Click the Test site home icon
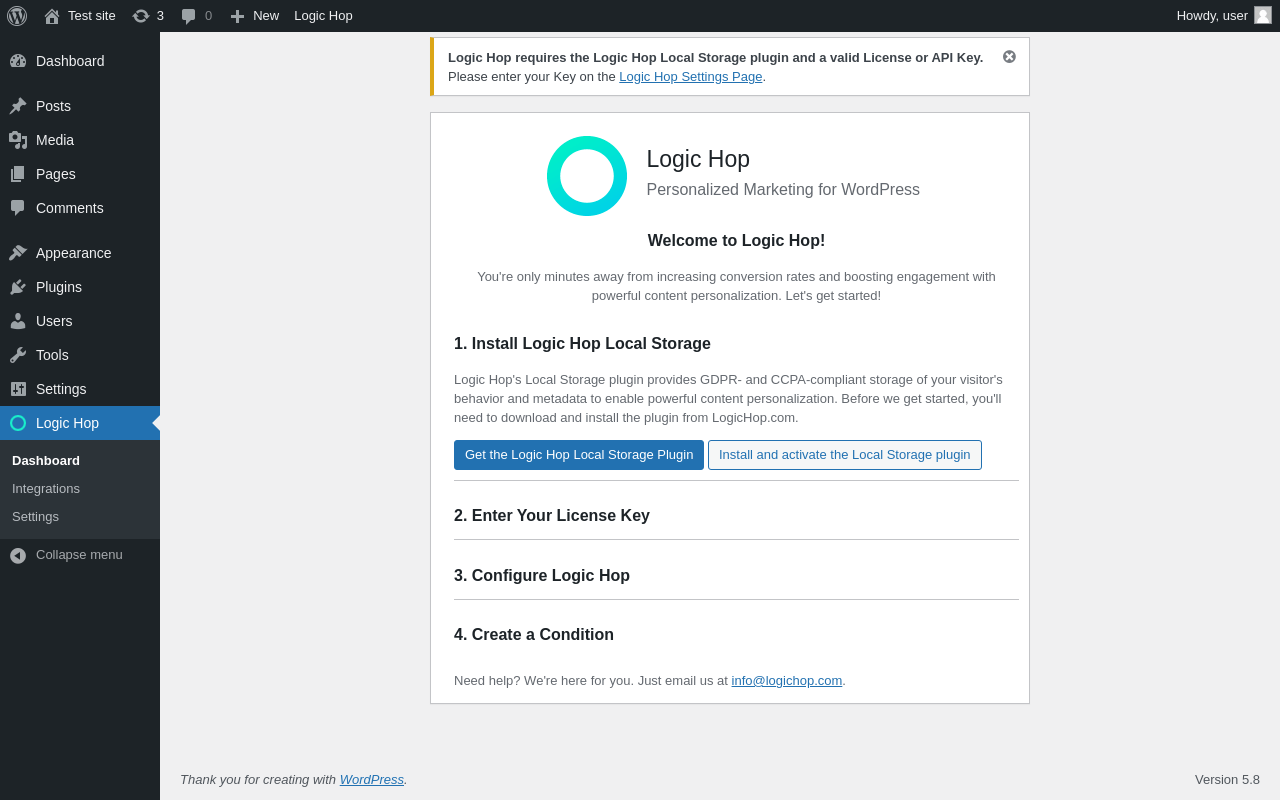This screenshot has width=1280, height=800. click(x=52, y=16)
